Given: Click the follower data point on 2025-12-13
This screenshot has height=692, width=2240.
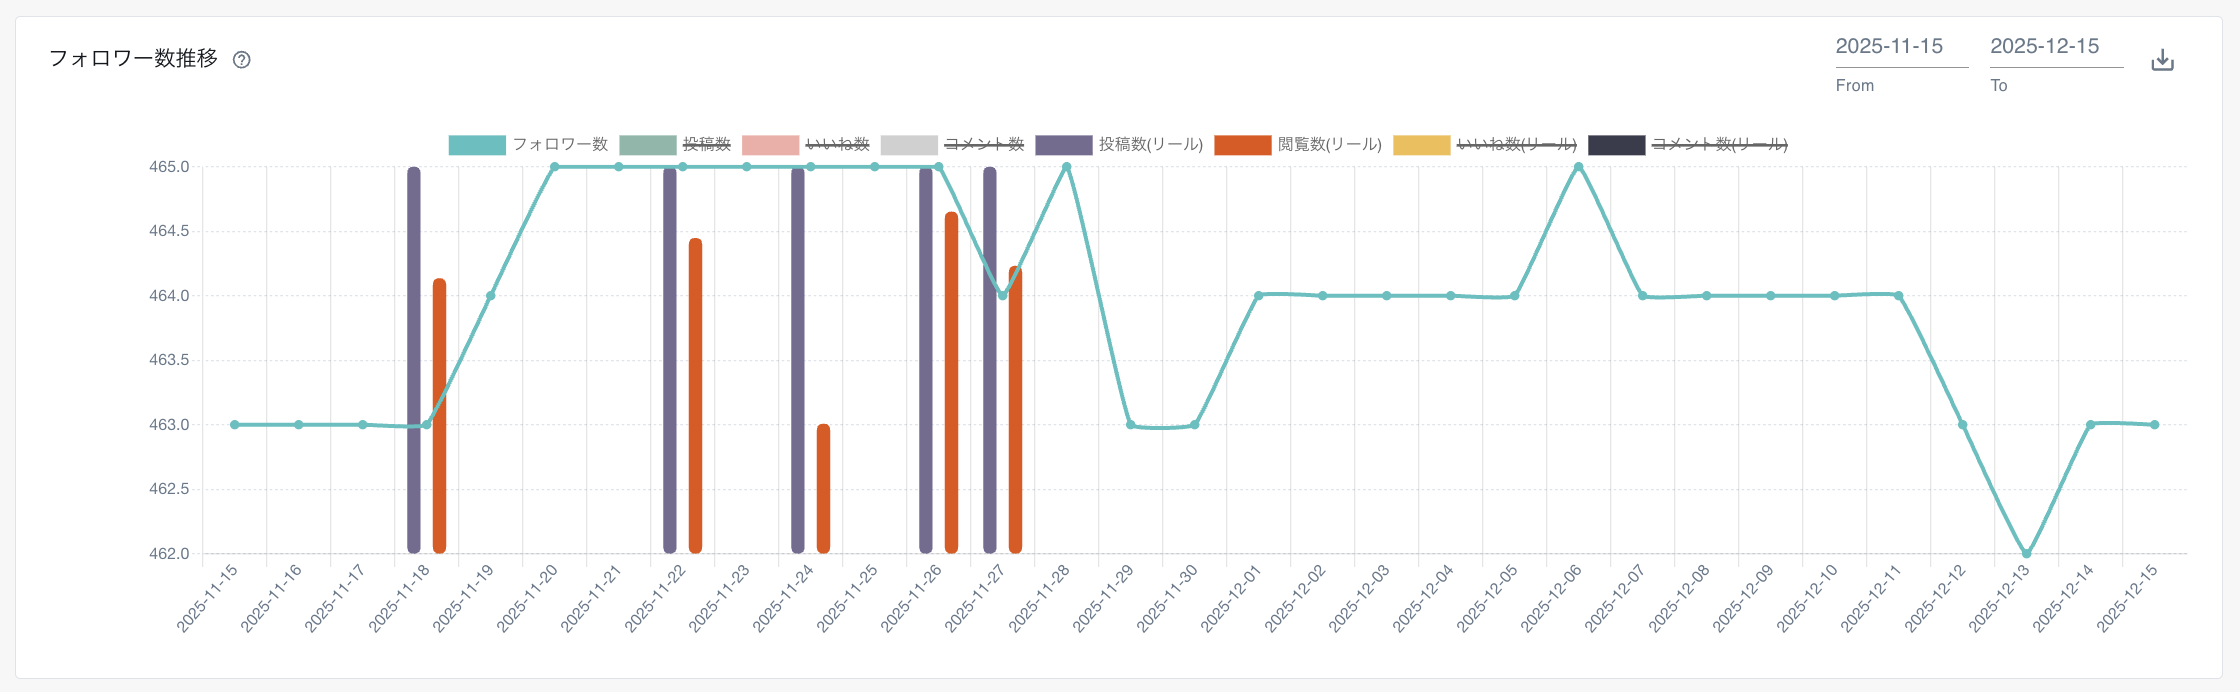Looking at the screenshot, I should coord(2026,553).
